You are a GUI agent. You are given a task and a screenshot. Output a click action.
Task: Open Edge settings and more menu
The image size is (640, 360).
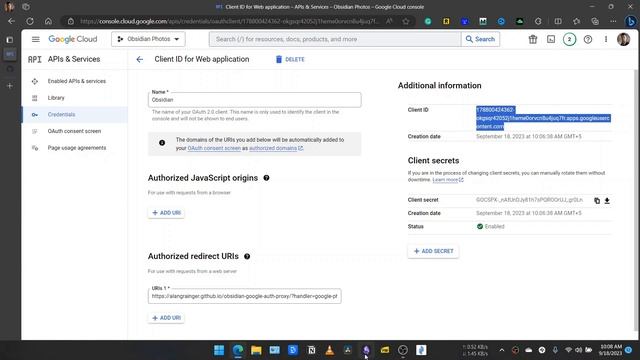tap(613, 21)
